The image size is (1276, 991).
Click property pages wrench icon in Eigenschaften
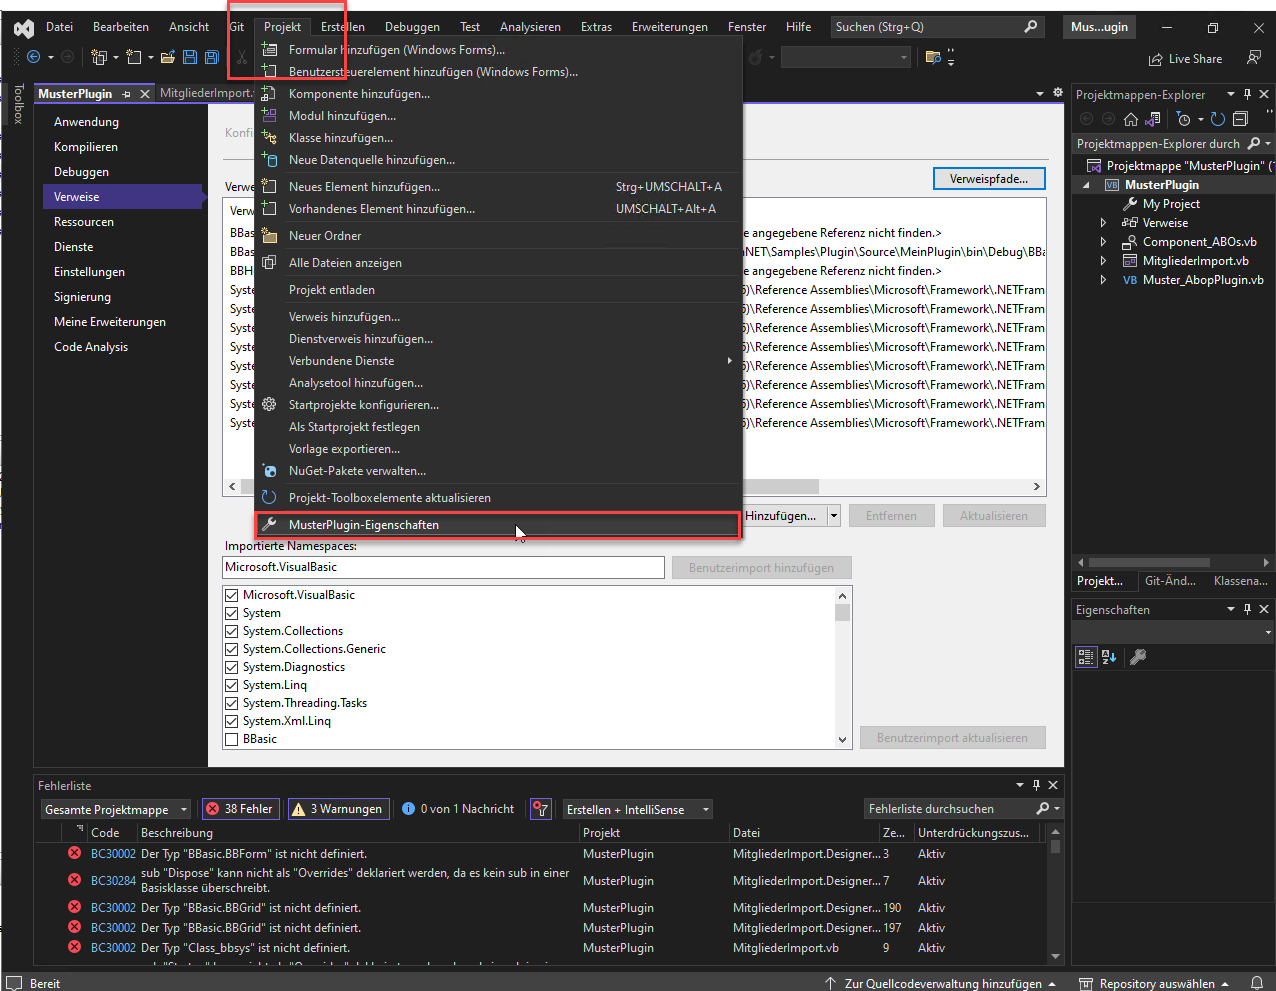(1137, 657)
